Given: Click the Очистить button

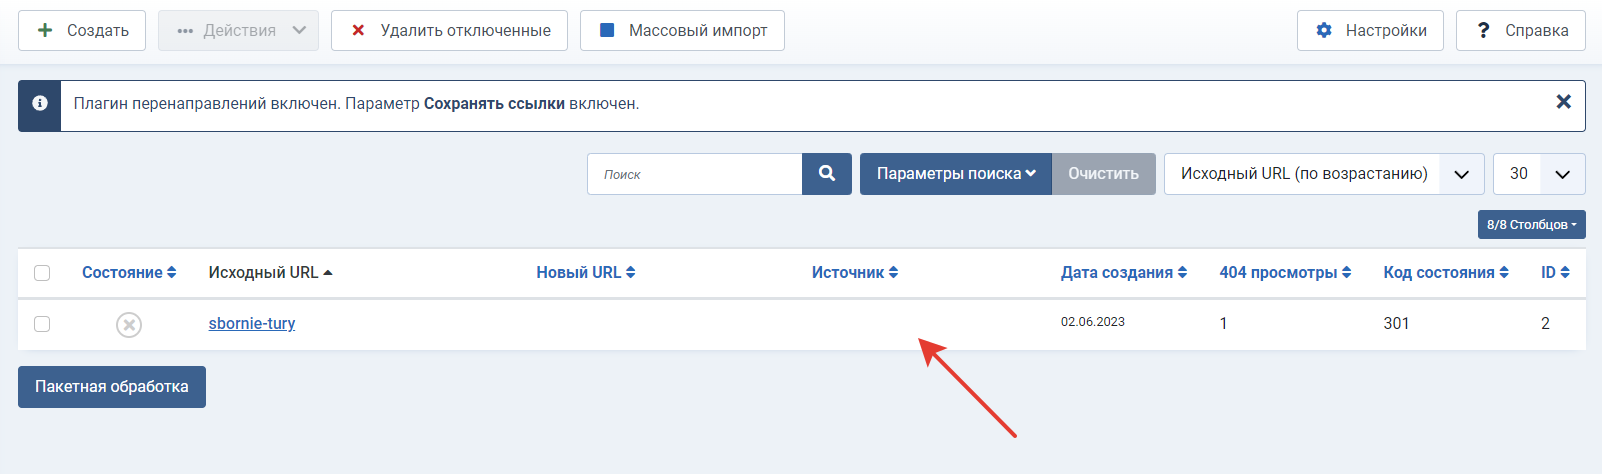Looking at the screenshot, I should [1103, 174].
